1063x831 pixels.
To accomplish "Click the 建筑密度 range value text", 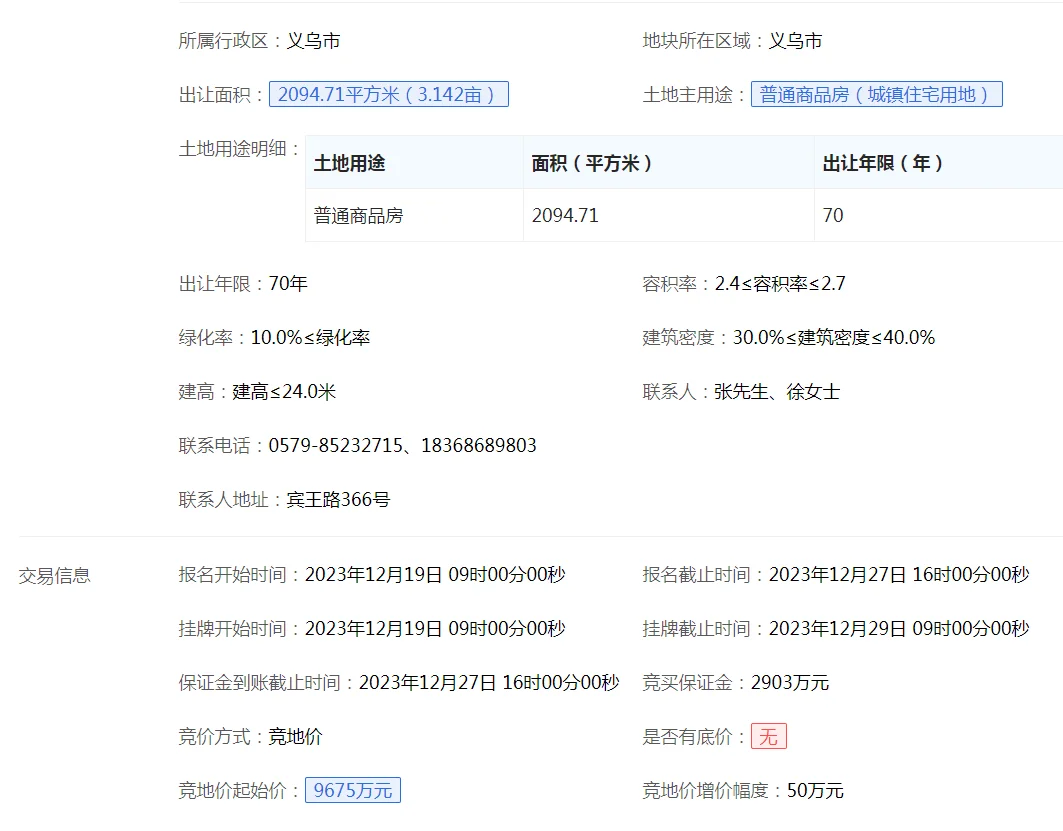I will click(x=834, y=337).
